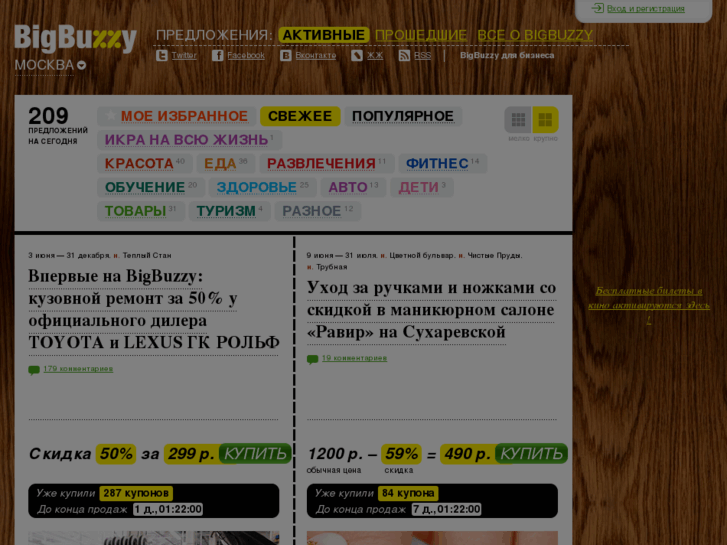Filter by Икра на всю жизнь
The width and height of the screenshot is (727, 545).
[x=189, y=140]
